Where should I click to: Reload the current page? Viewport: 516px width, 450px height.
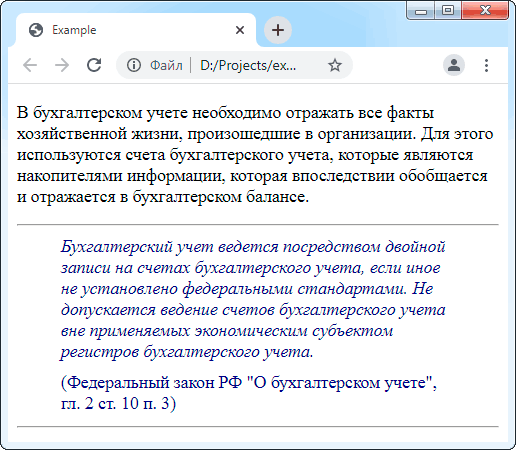(94, 65)
